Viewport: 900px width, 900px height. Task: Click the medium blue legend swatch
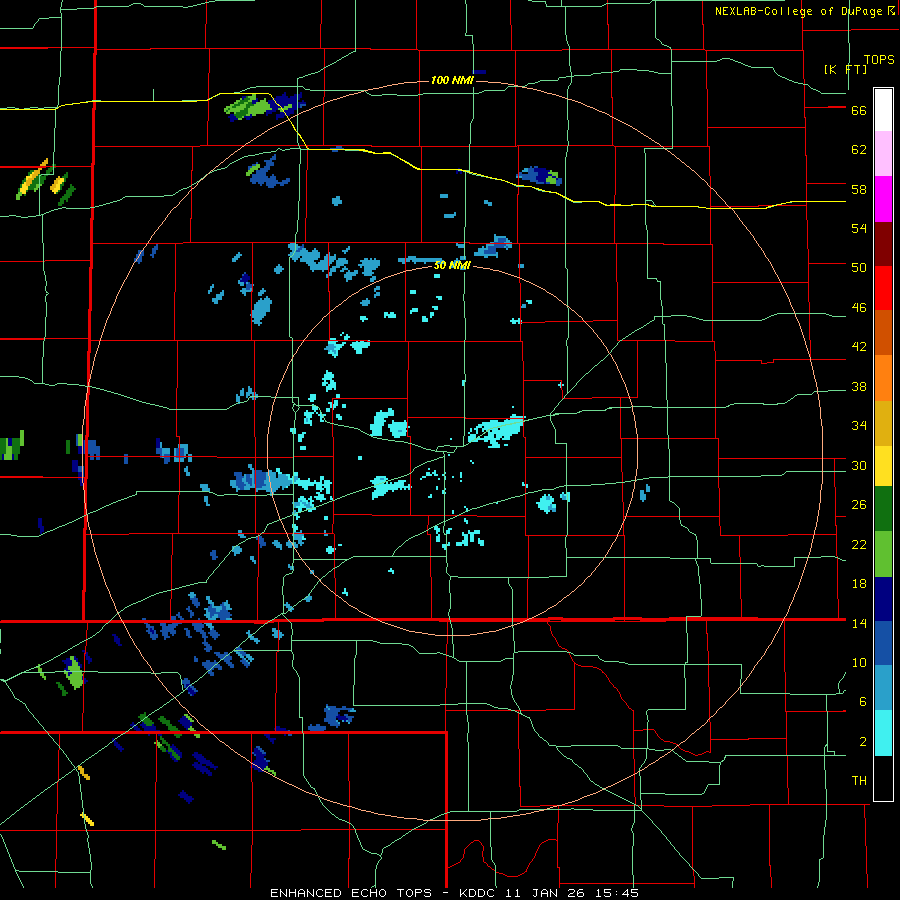click(883, 643)
